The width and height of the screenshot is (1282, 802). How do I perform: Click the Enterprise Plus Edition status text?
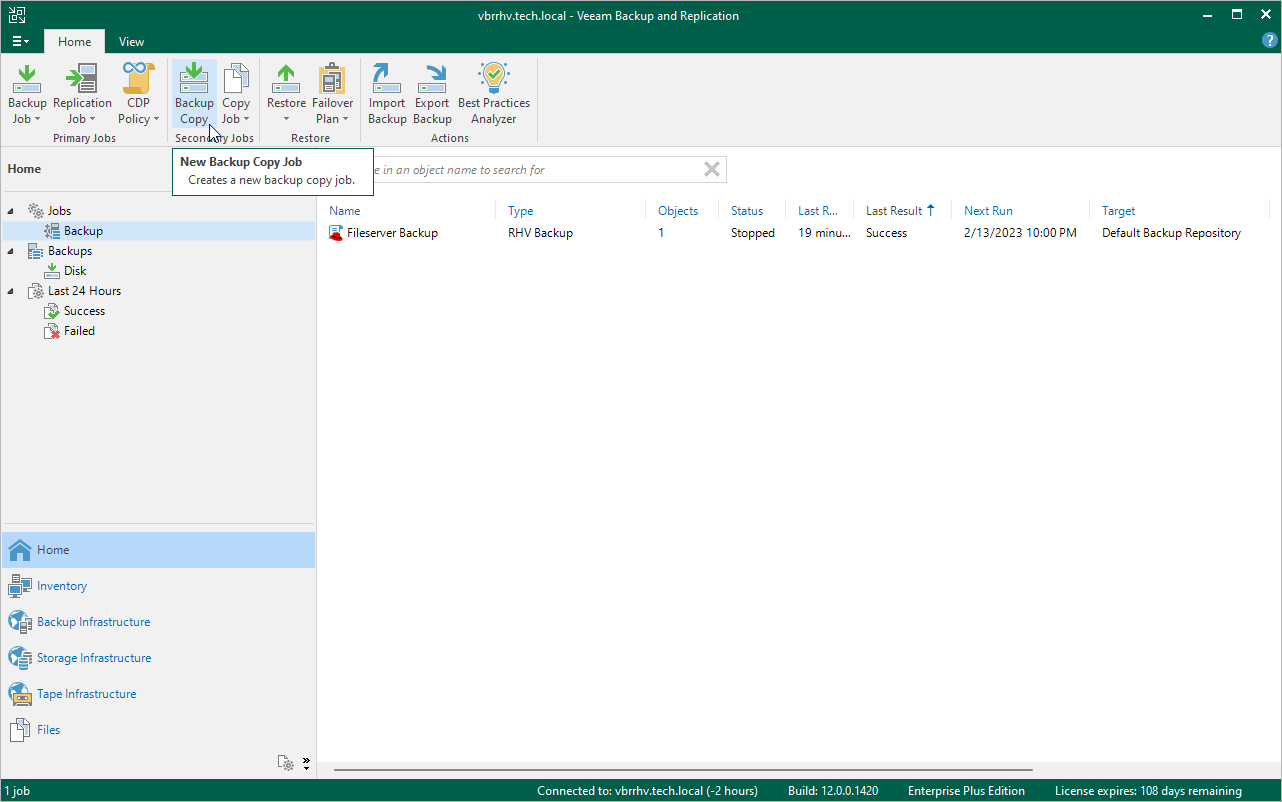coord(966,791)
